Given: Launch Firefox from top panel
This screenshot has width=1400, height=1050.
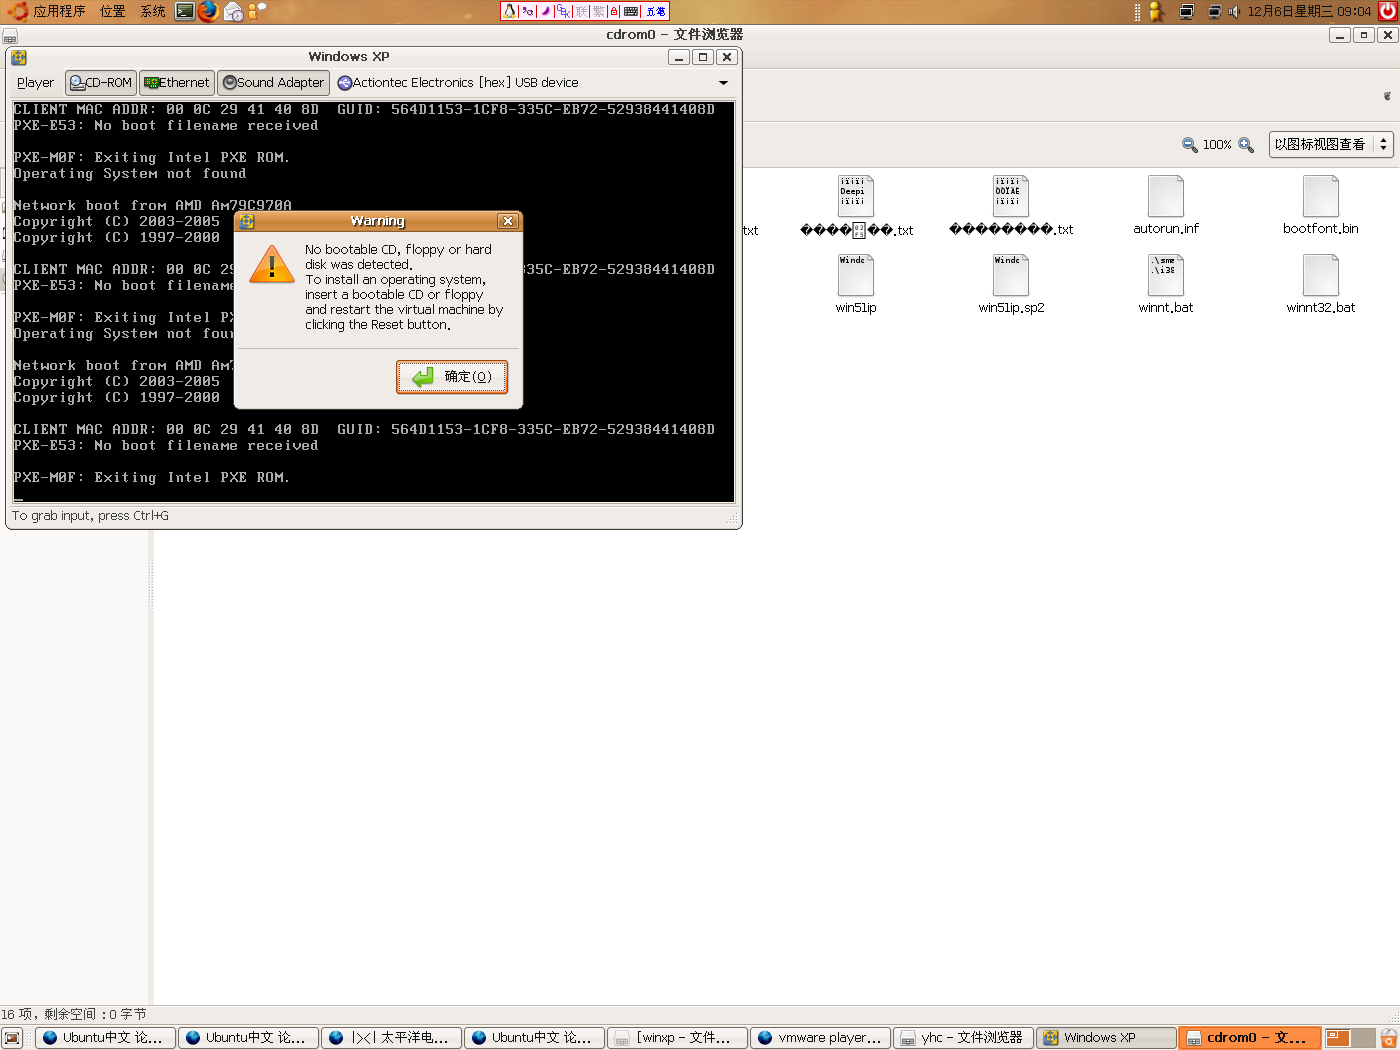Looking at the screenshot, I should click(x=208, y=11).
